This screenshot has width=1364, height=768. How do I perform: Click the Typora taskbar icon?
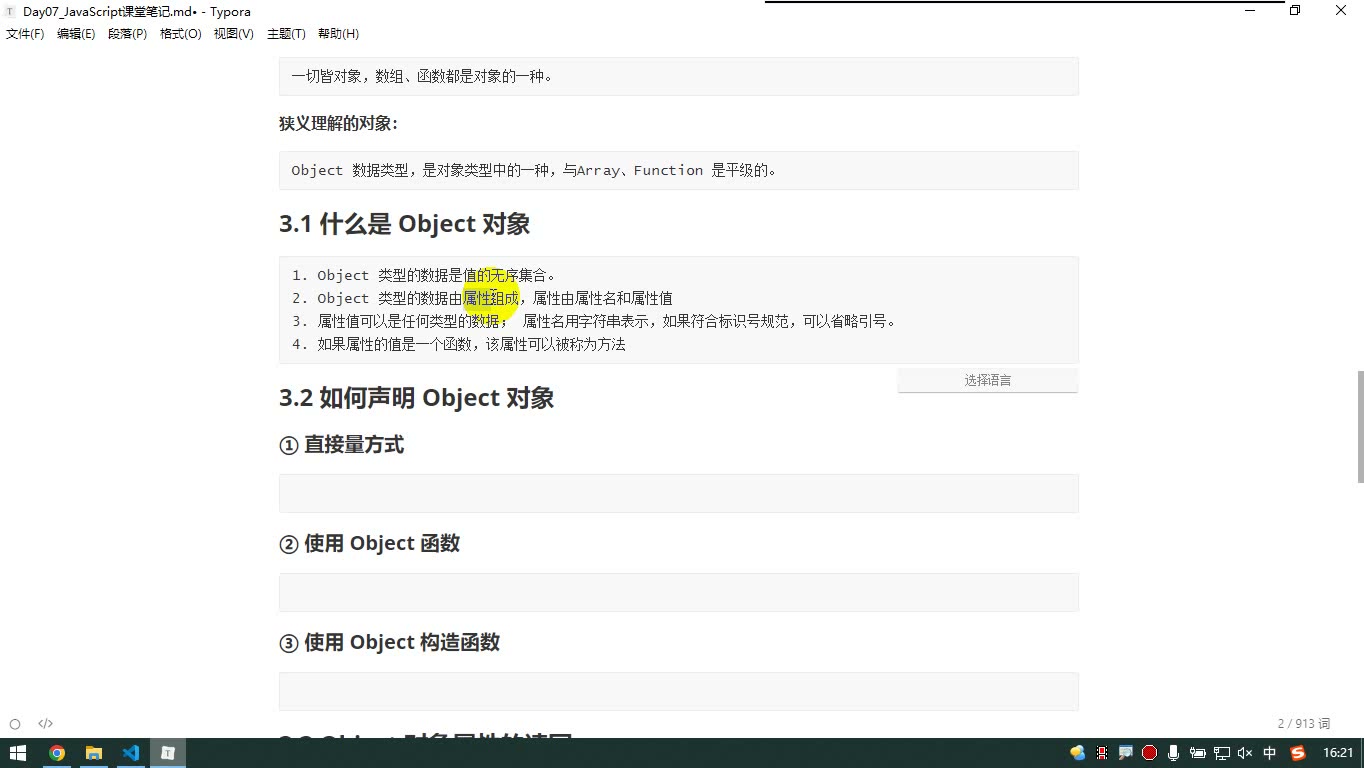168,753
